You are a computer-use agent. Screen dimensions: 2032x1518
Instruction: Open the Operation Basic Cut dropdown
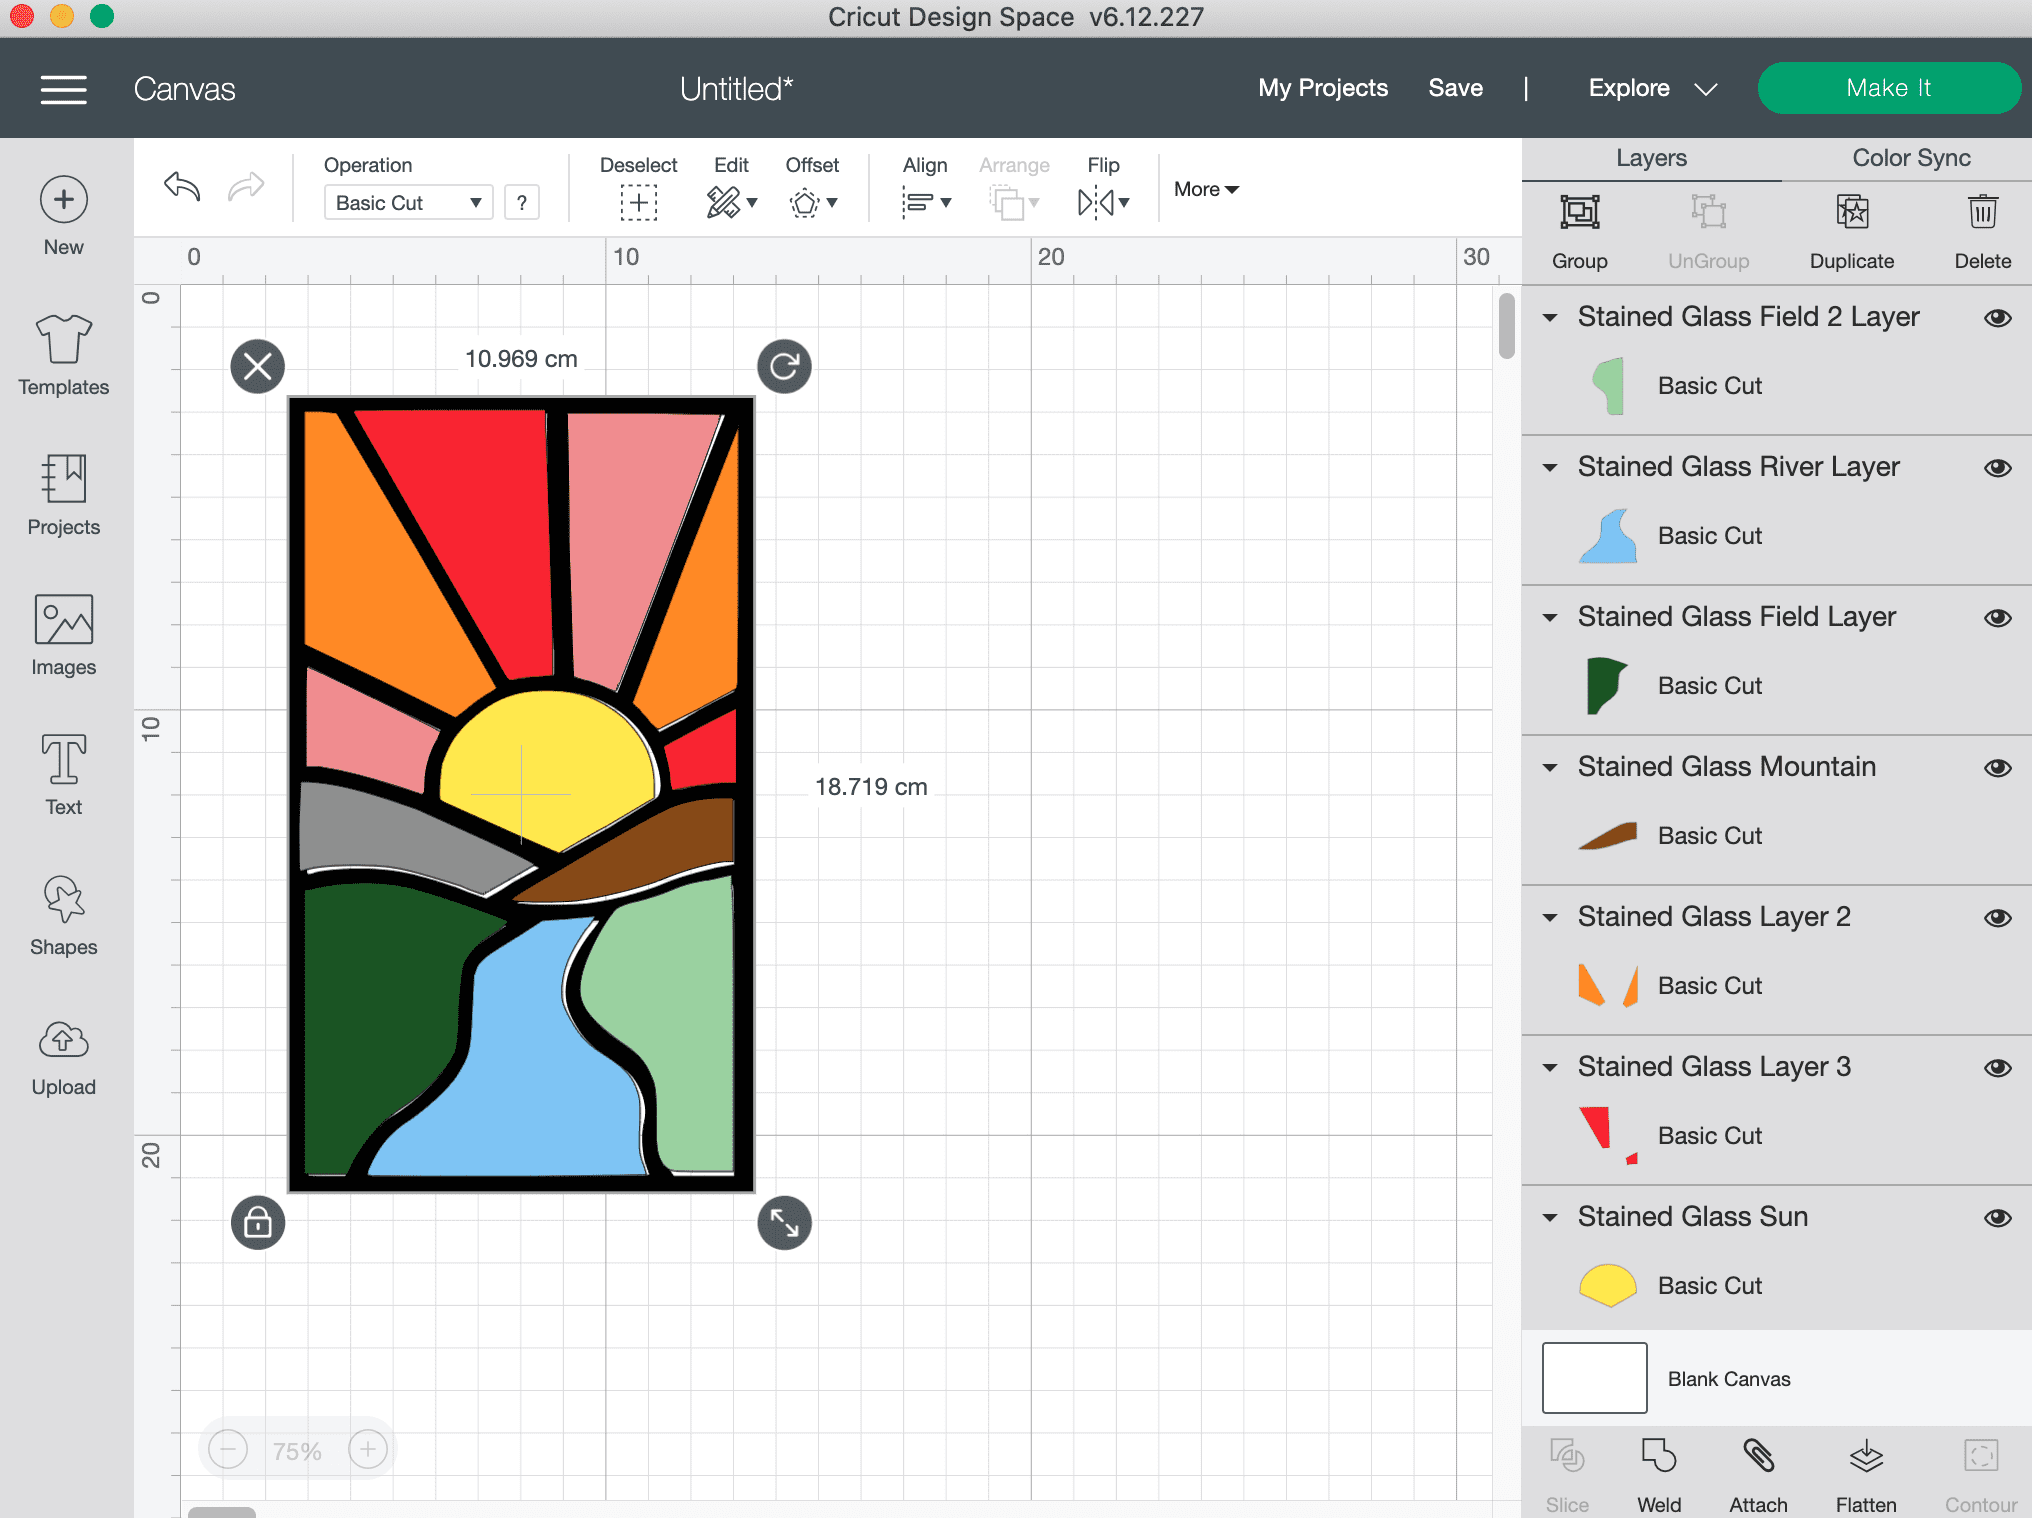pos(408,203)
